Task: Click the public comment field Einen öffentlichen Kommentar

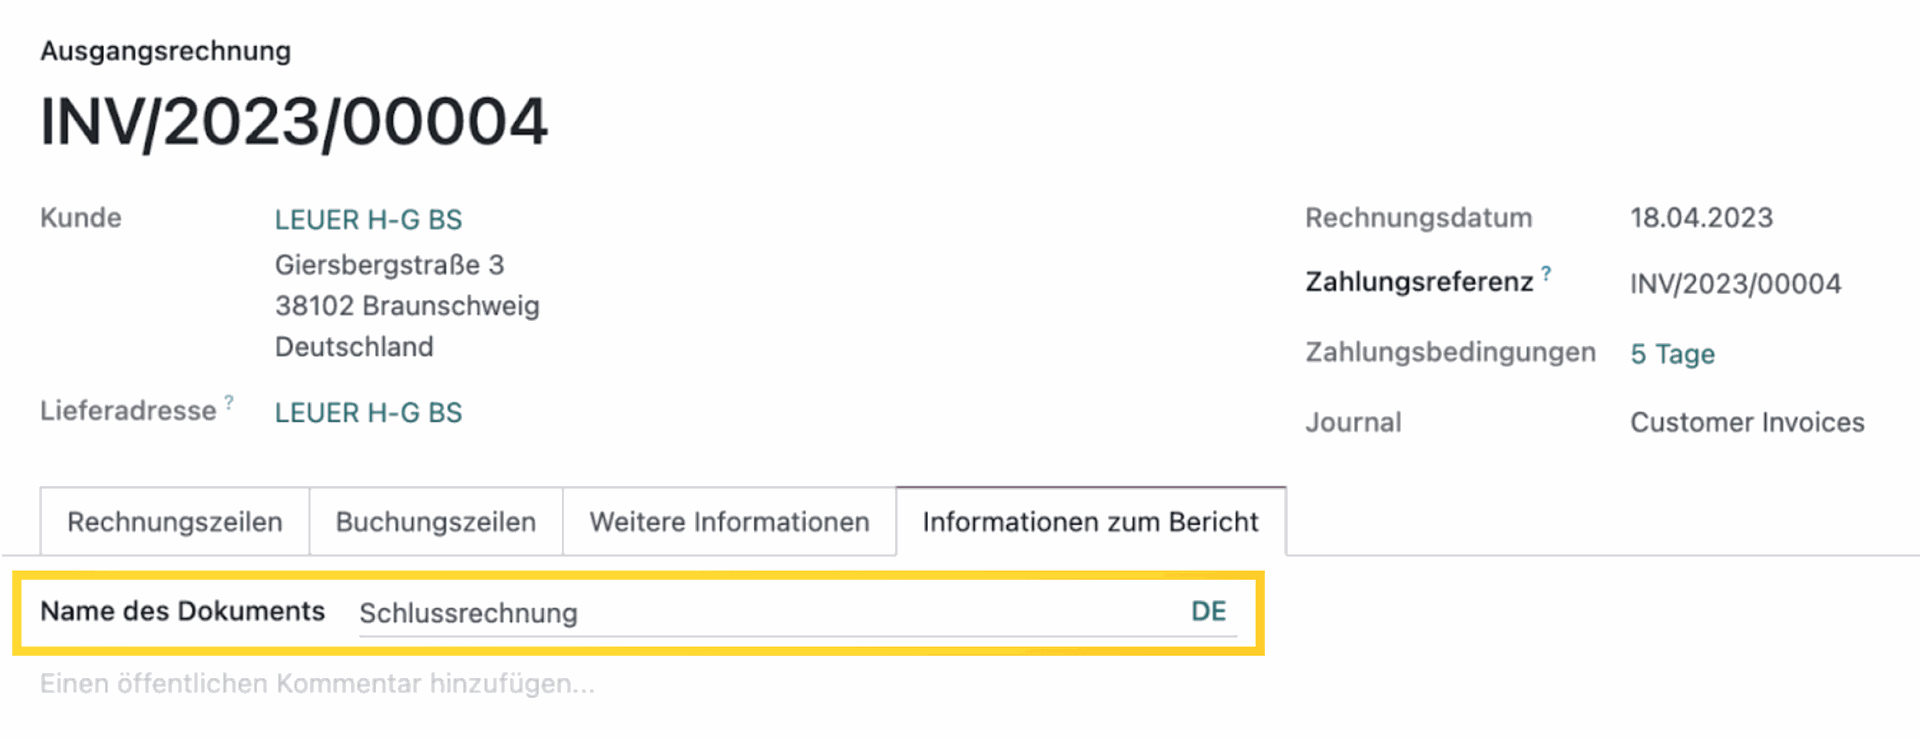Action: click(317, 684)
